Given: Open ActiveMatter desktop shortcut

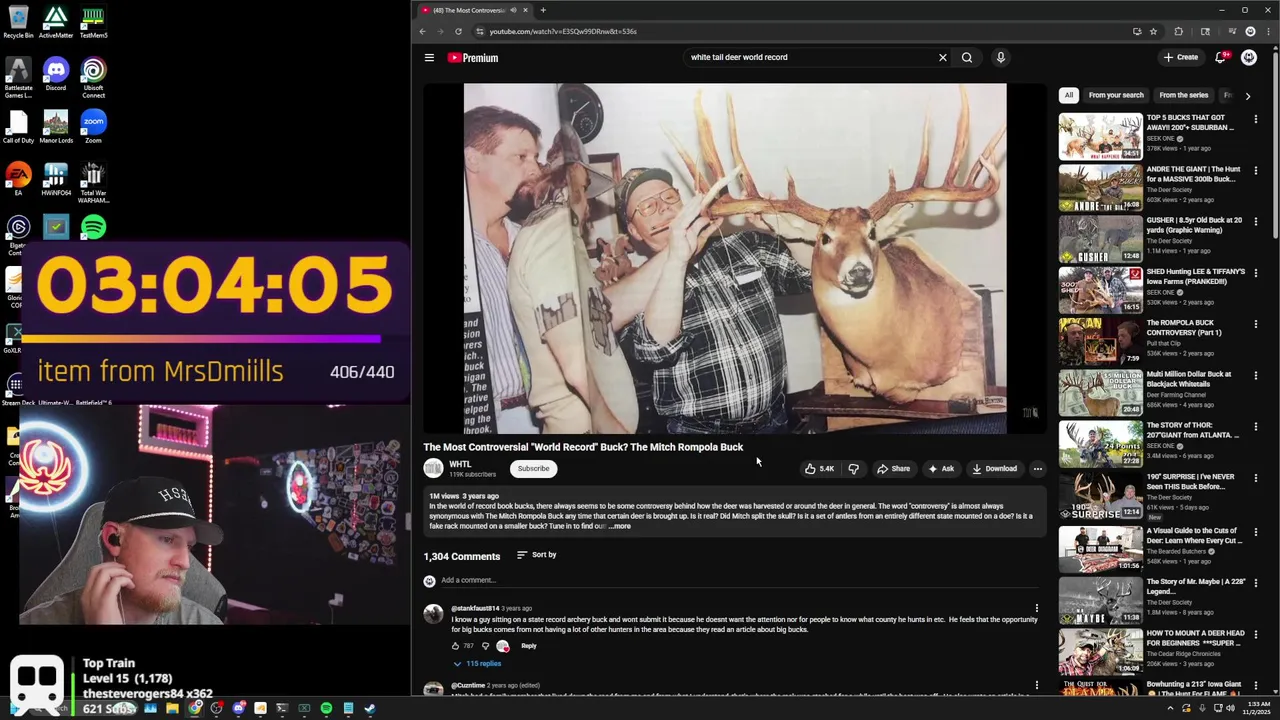Looking at the screenshot, I should [x=56, y=22].
